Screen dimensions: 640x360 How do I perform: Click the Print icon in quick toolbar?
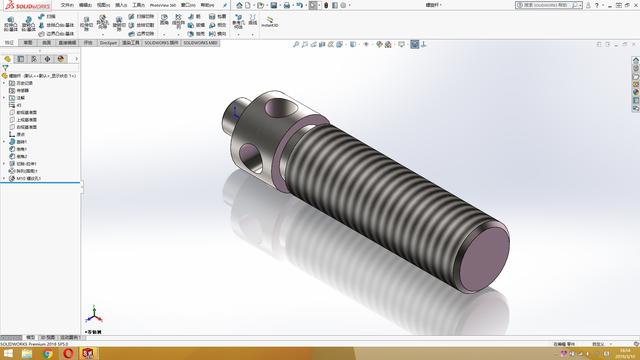click(287, 5)
